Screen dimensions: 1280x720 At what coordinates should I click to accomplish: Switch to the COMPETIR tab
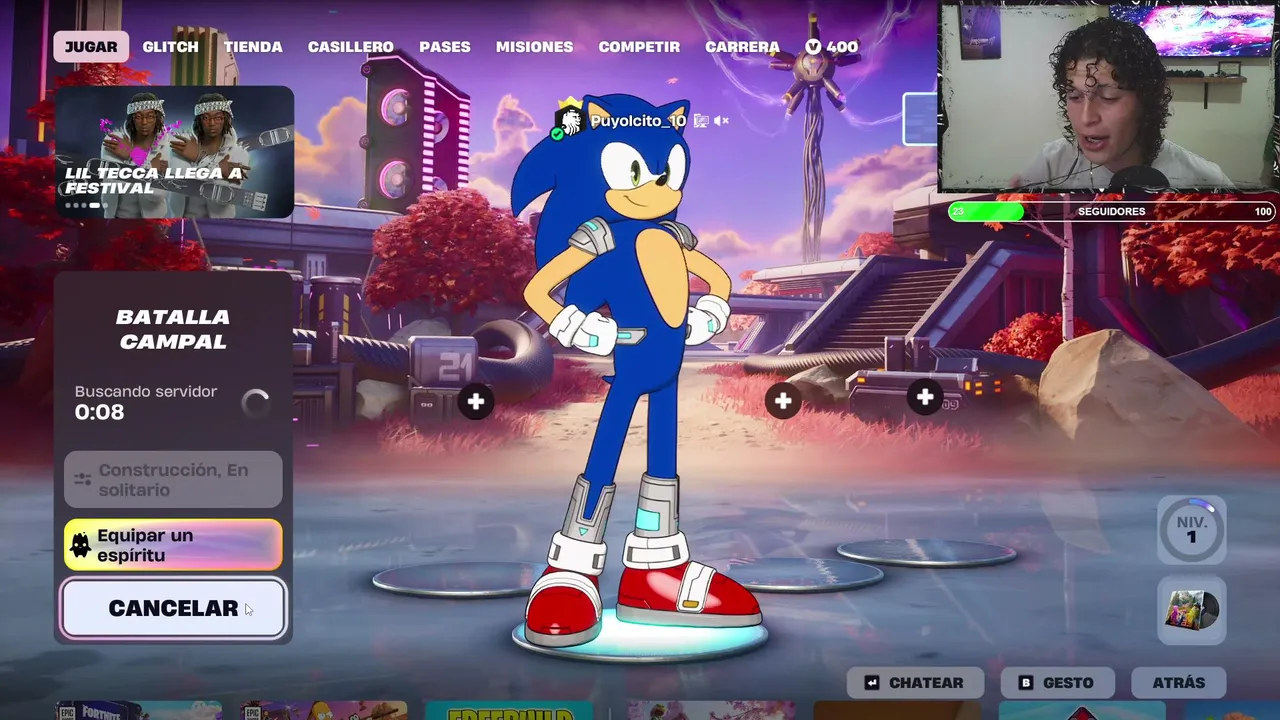click(x=639, y=46)
